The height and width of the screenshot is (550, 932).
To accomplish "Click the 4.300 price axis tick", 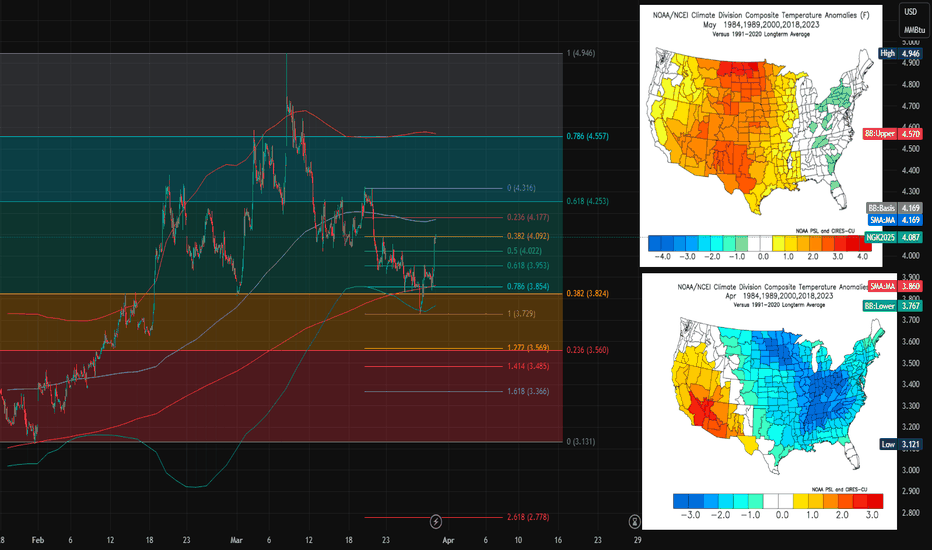I will tap(911, 192).
